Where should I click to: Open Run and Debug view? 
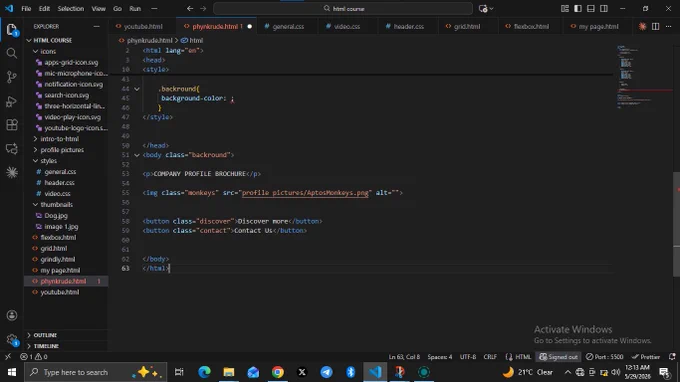[x=12, y=101]
